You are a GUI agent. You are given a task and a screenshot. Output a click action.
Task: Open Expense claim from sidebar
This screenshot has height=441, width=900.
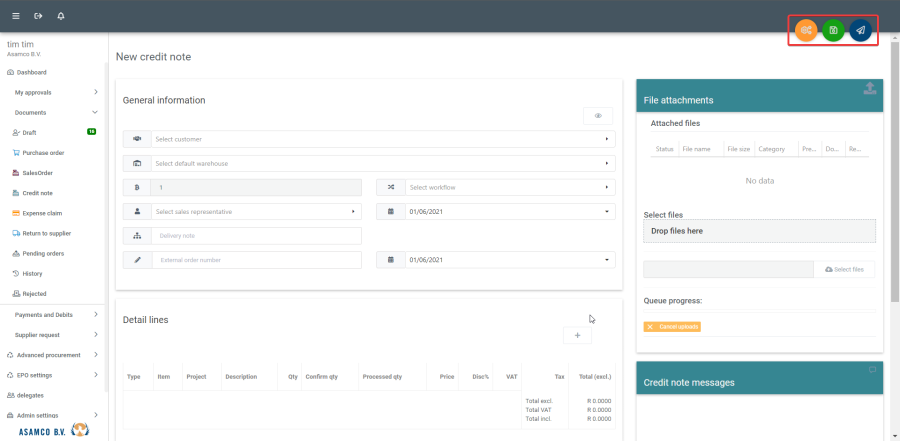42,213
